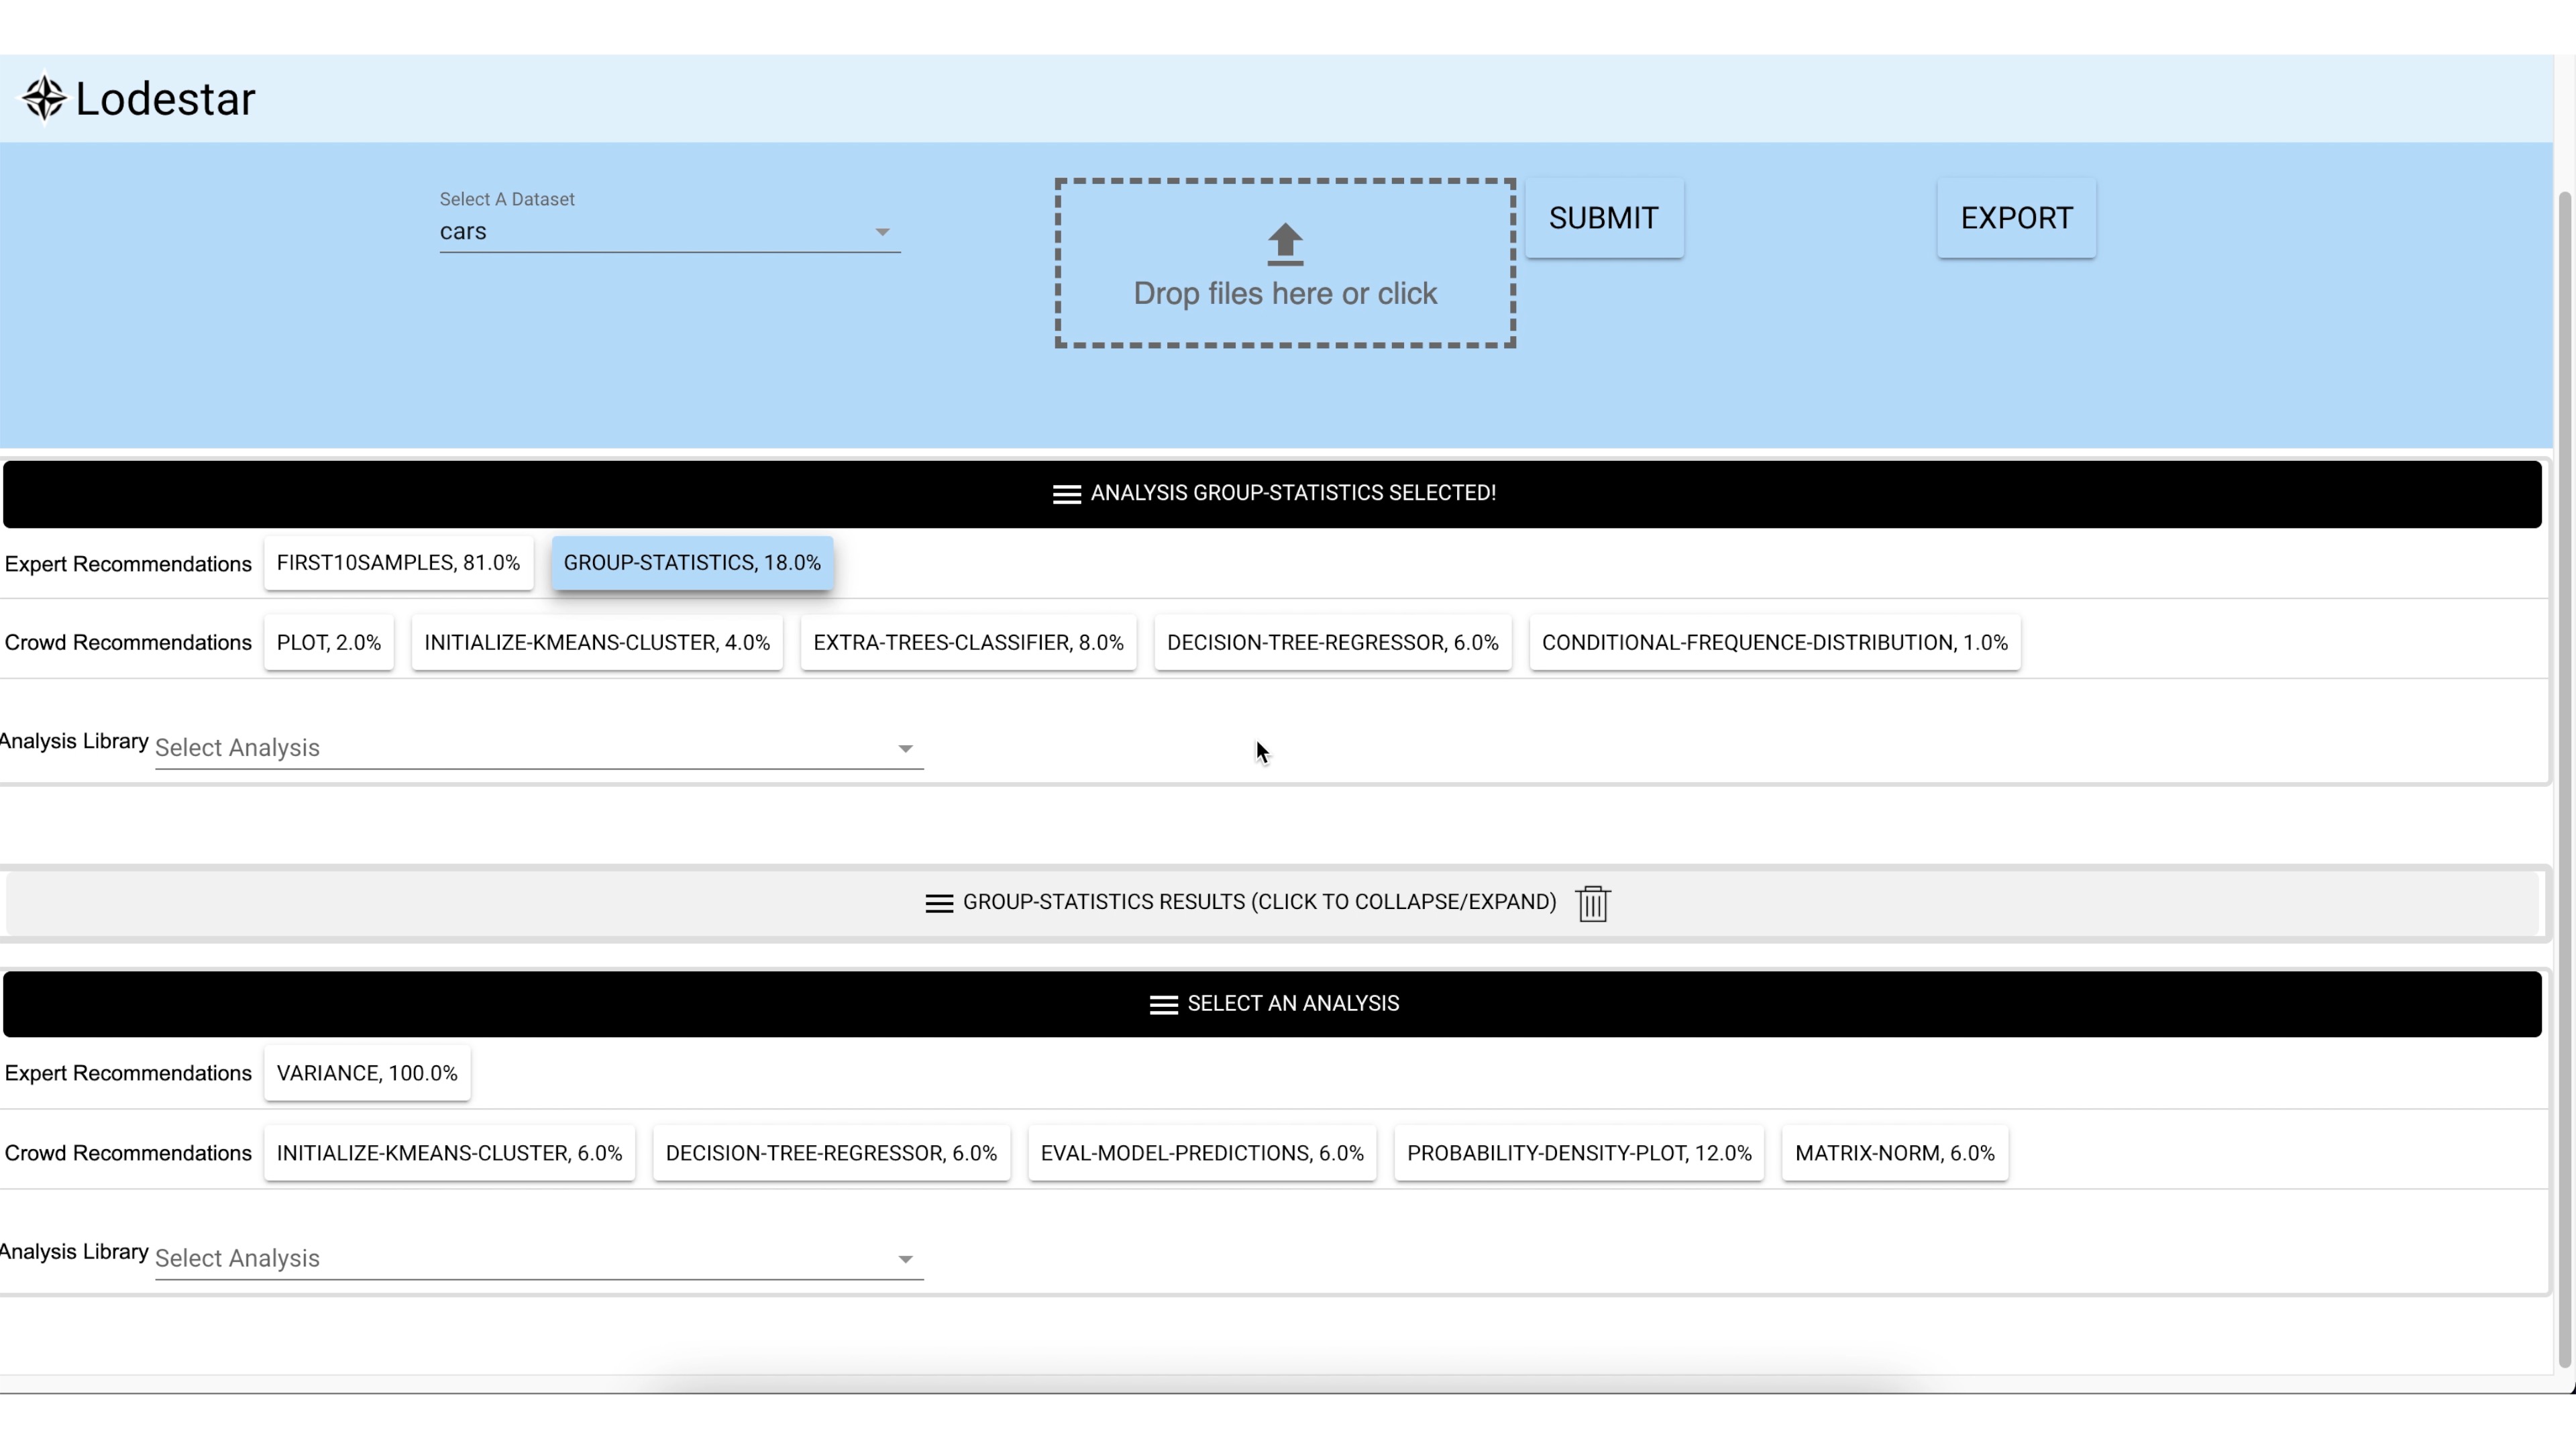Click hamburger icon in Select An Analysis bar
Image resolution: width=2576 pixels, height=1449 pixels.
pyautogui.click(x=1164, y=1005)
